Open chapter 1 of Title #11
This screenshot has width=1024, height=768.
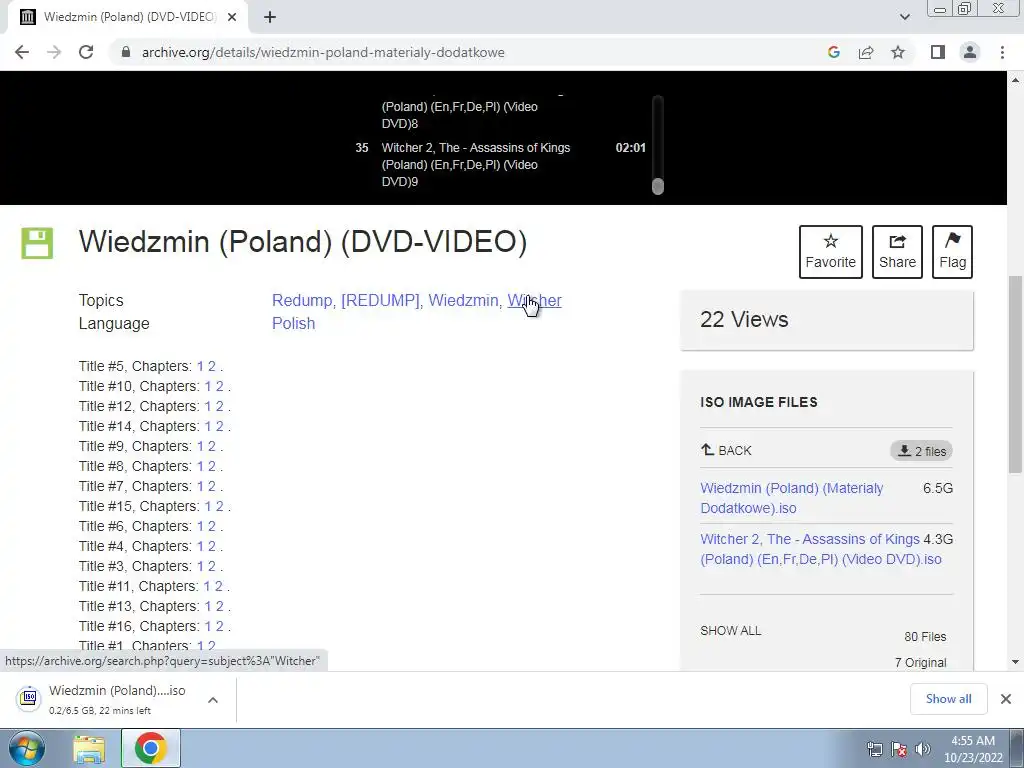(x=207, y=586)
